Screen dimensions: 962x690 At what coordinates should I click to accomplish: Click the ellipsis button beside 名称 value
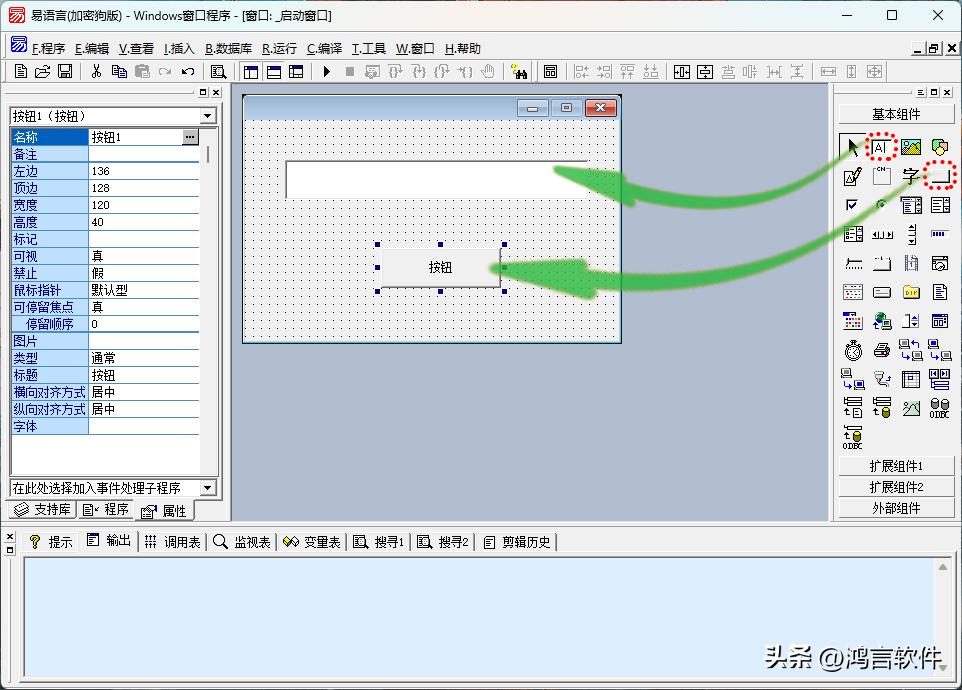pyautogui.click(x=190, y=137)
